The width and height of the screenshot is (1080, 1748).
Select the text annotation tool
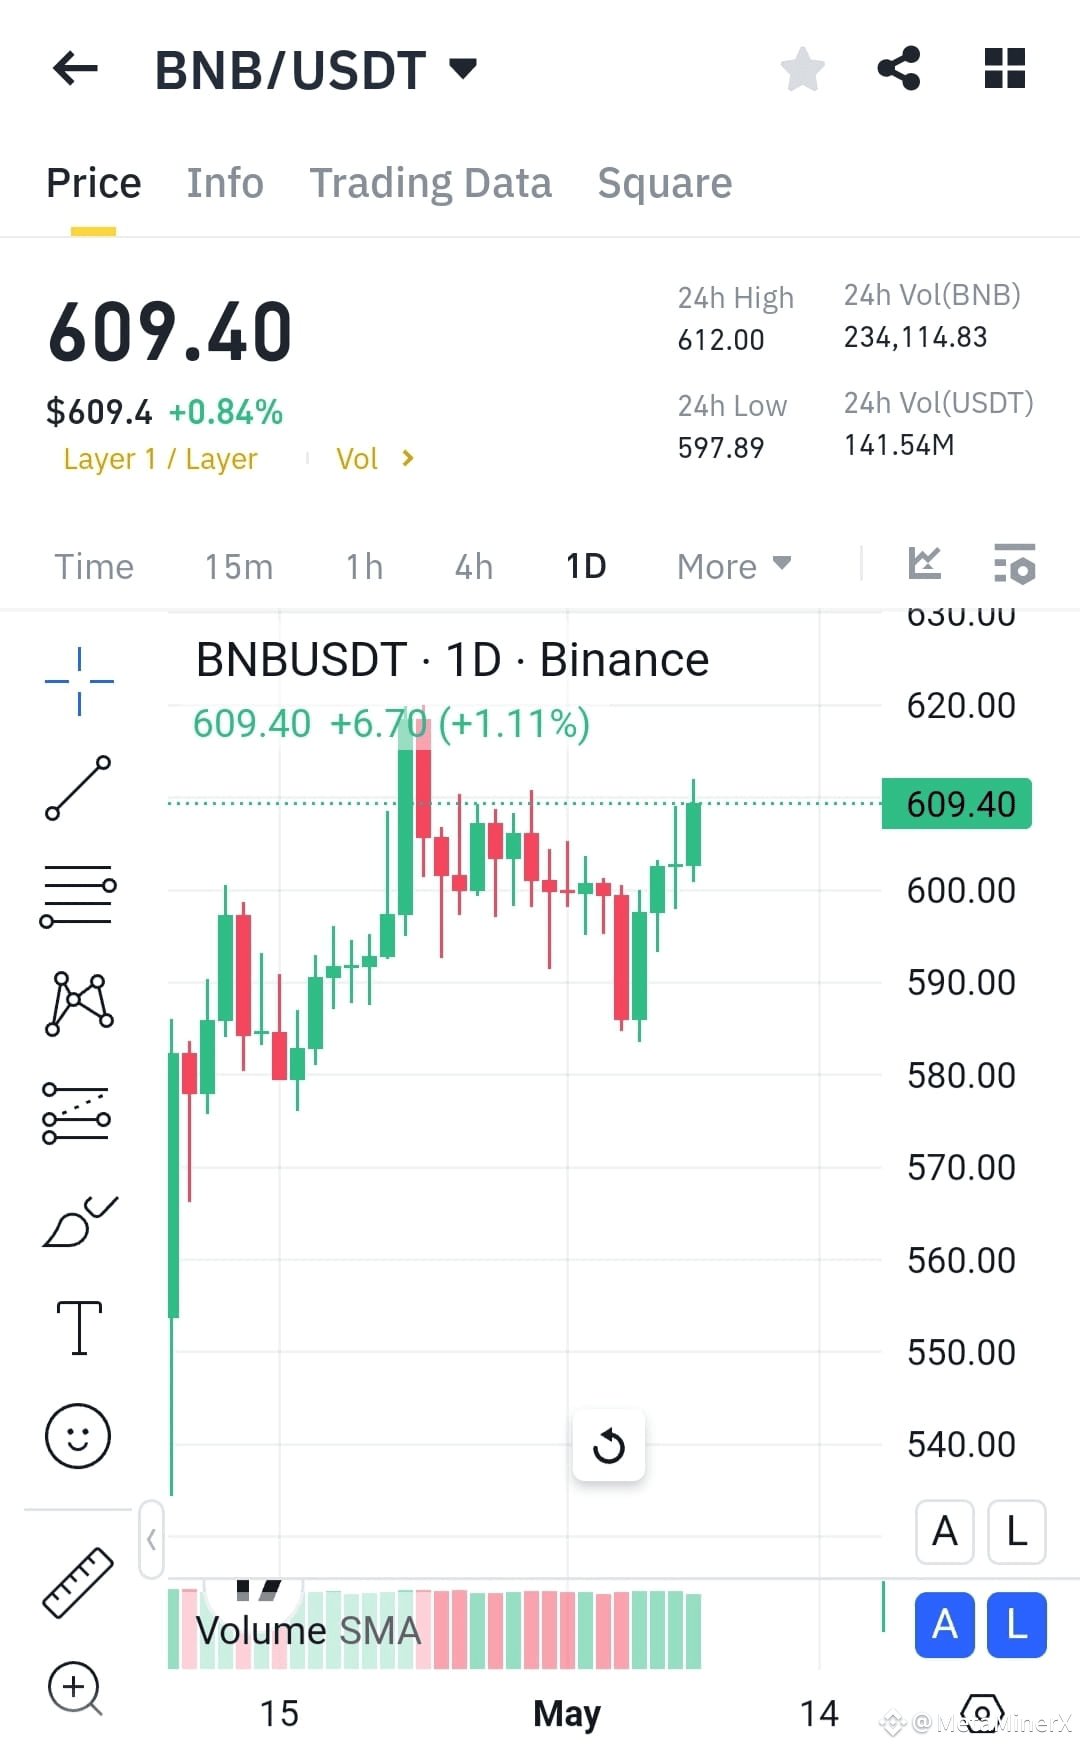79,1328
